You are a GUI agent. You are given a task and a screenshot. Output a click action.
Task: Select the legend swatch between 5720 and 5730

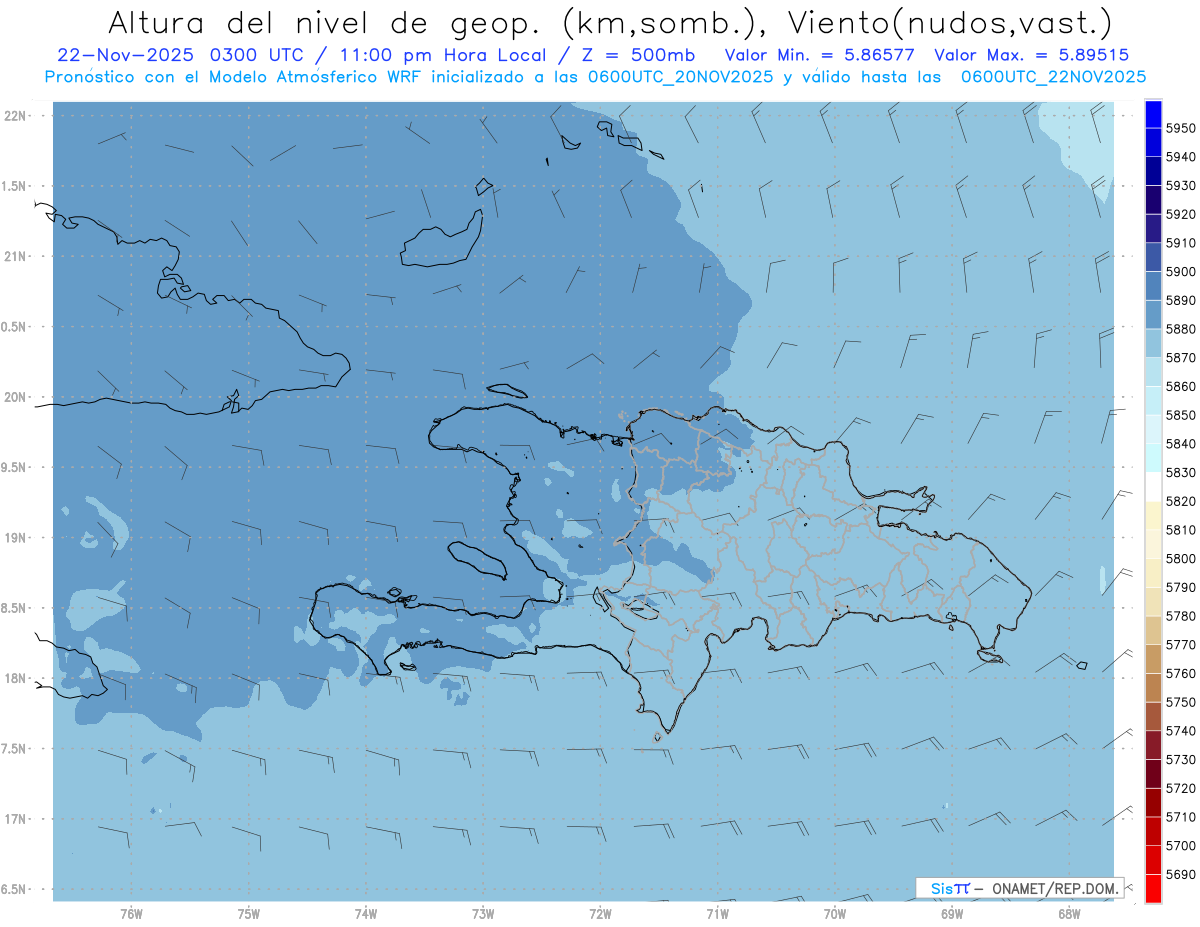[1153, 774]
